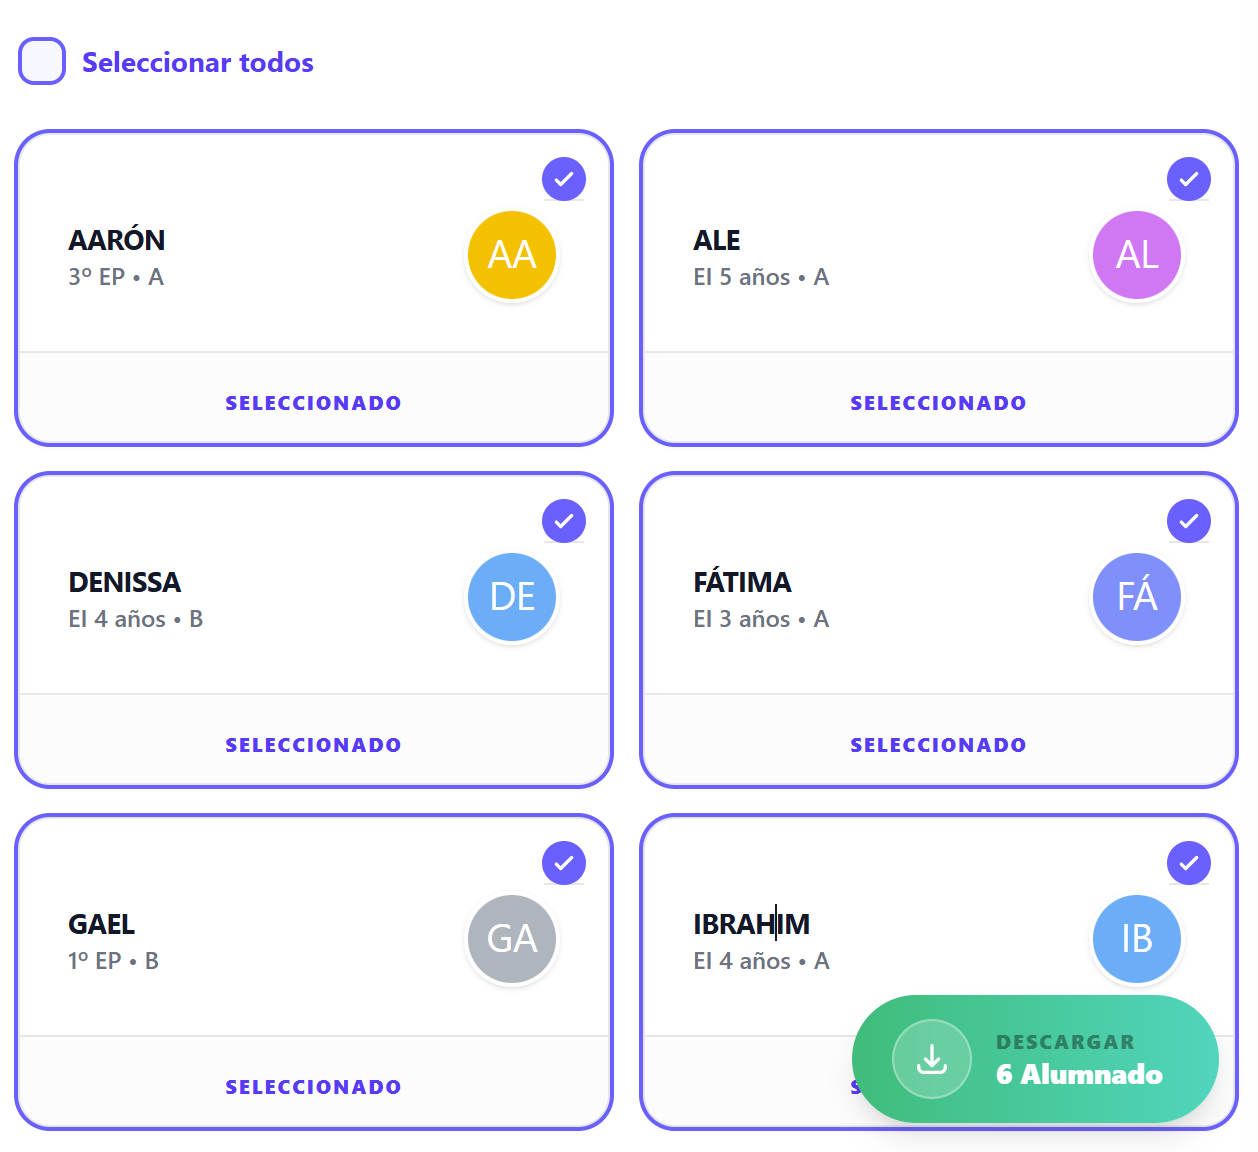Click the gray GA avatar icon
1258x1152 pixels.
[x=512, y=939]
